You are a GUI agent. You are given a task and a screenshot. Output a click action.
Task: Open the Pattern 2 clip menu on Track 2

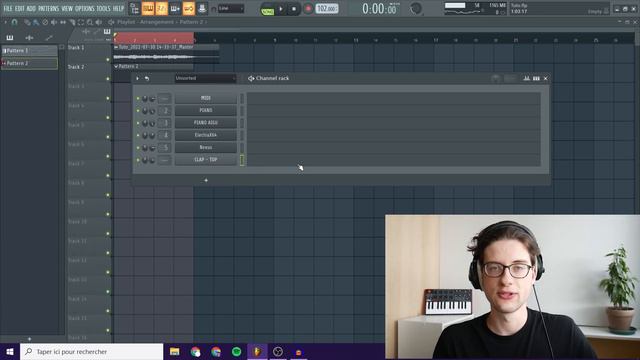[116, 66]
